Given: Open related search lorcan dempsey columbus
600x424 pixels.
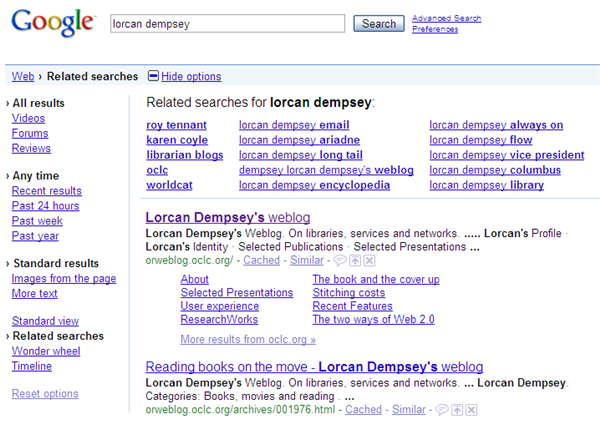Looking at the screenshot, I should pyautogui.click(x=495, y=170).
